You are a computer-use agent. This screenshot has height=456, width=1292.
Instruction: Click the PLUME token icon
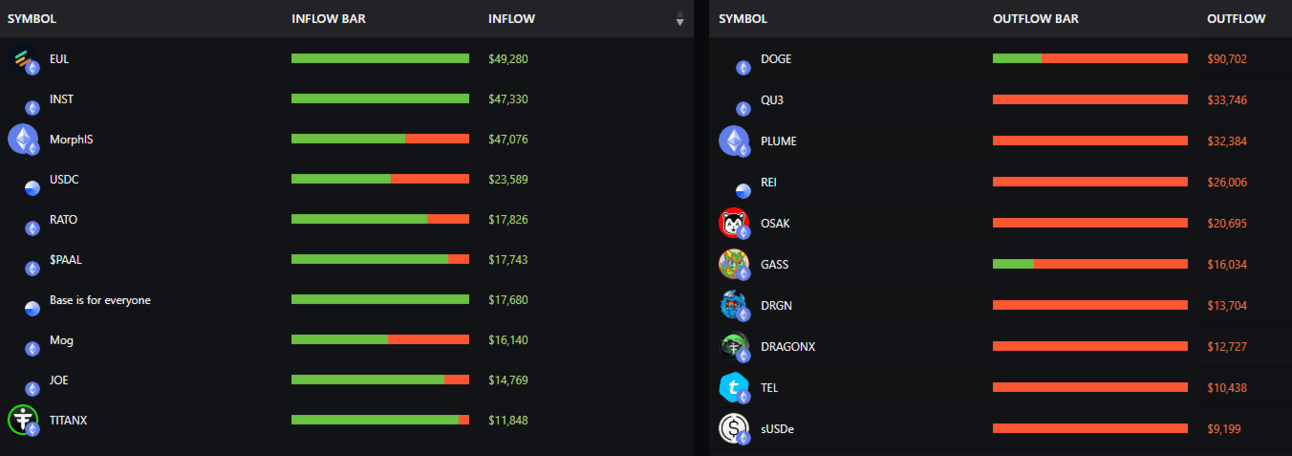tap(734, 141)
